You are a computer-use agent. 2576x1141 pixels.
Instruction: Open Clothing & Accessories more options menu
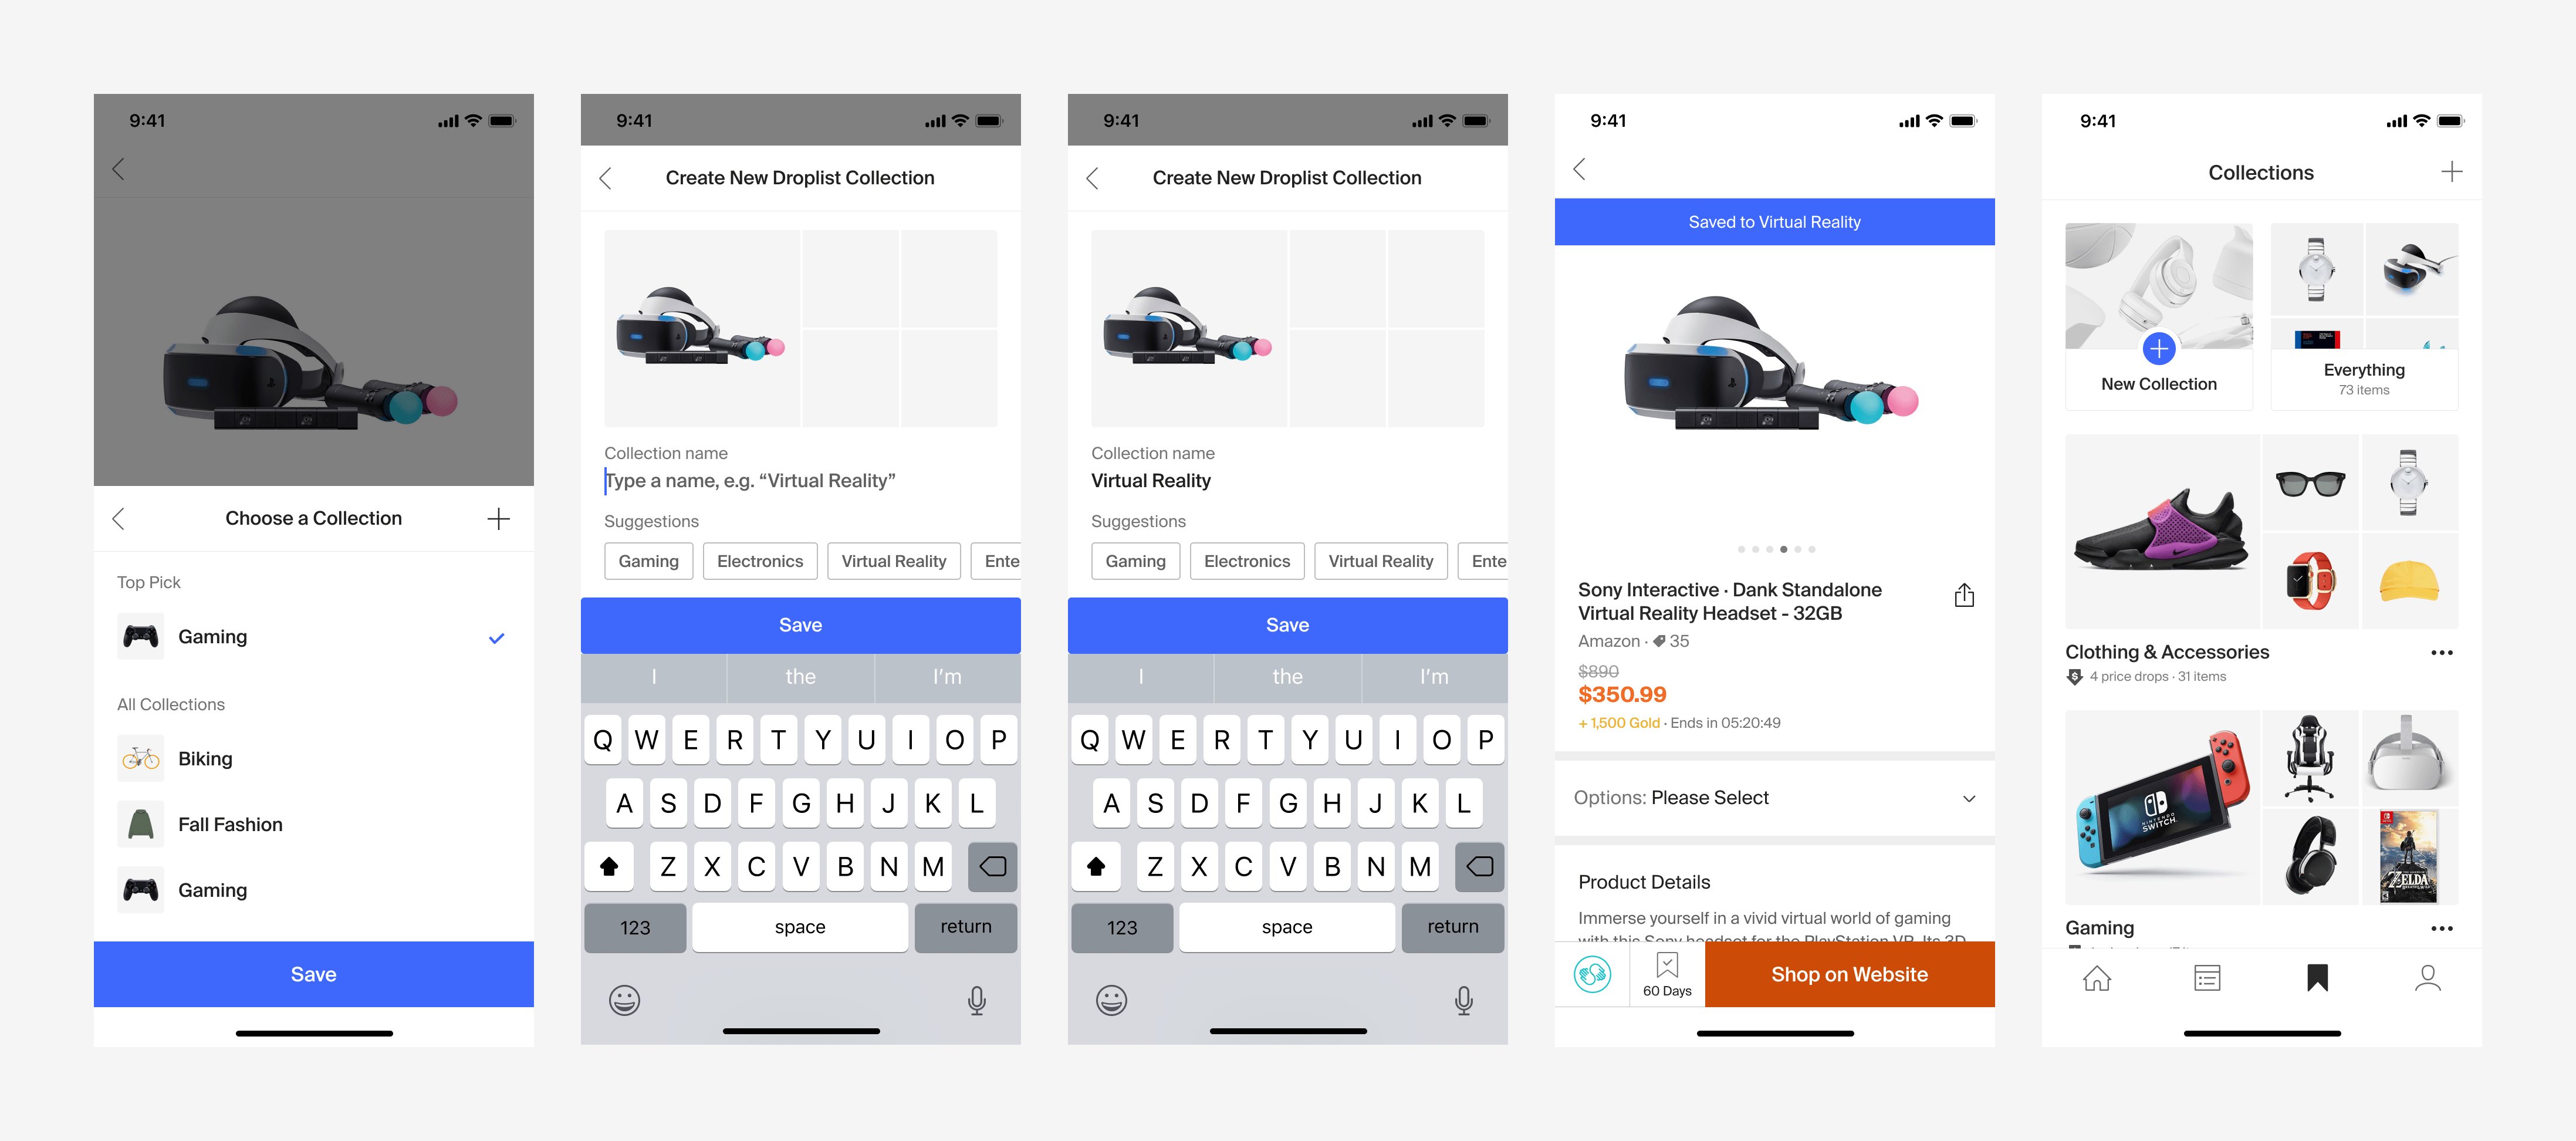pos(2441,653)
